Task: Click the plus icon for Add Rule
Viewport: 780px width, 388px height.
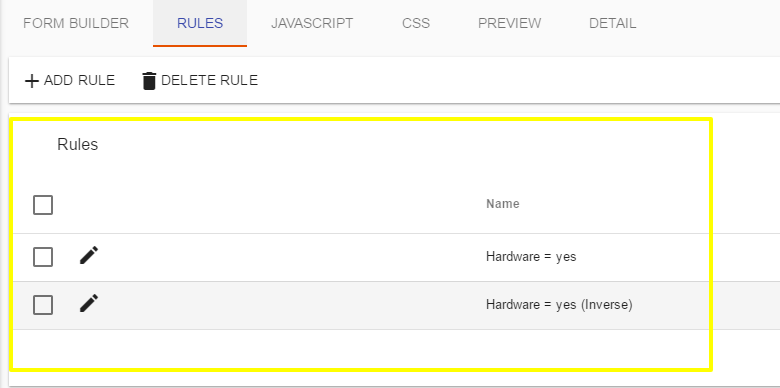Action: [x=32, y=81]
